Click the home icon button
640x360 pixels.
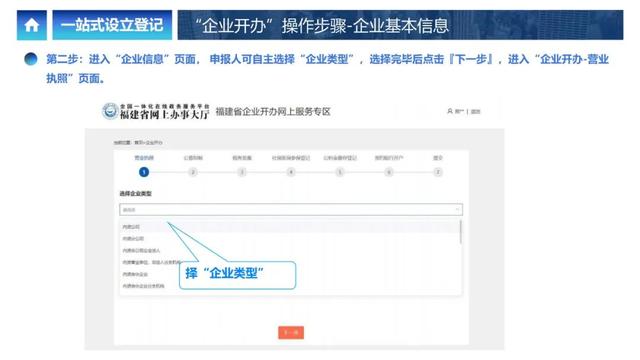click(31, 25)
